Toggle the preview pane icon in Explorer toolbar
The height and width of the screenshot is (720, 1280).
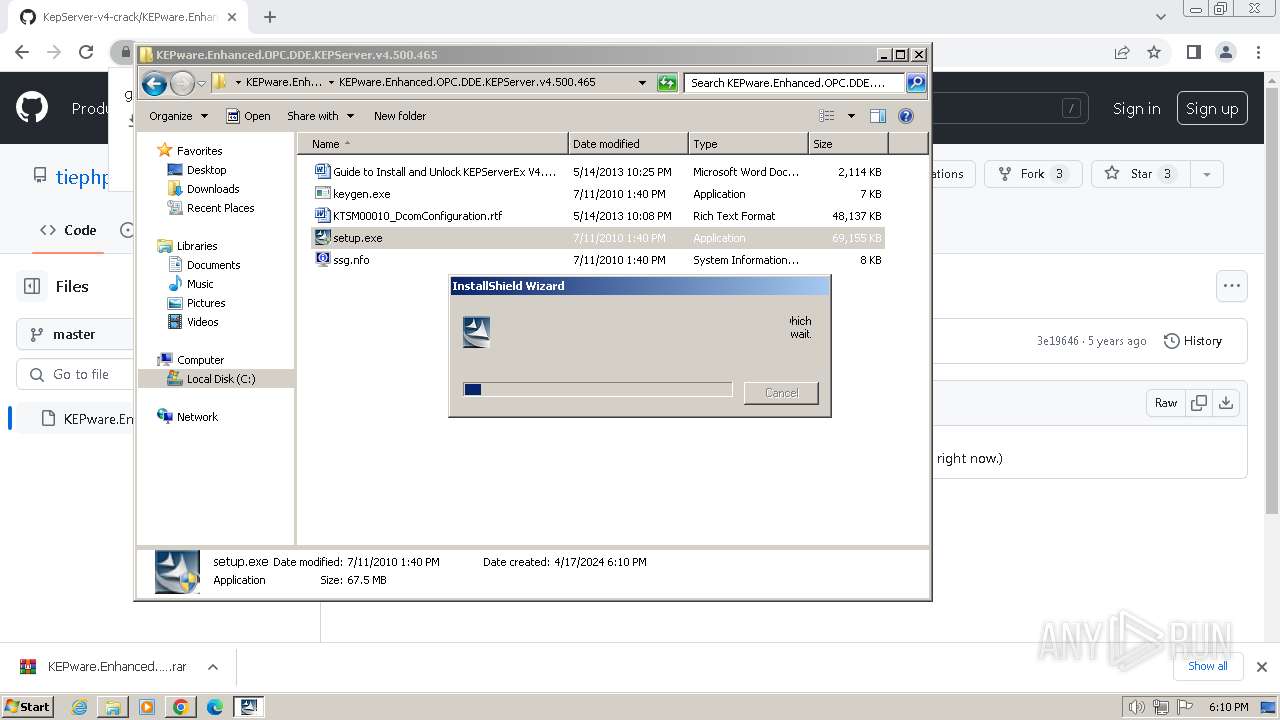click(878, 116)
